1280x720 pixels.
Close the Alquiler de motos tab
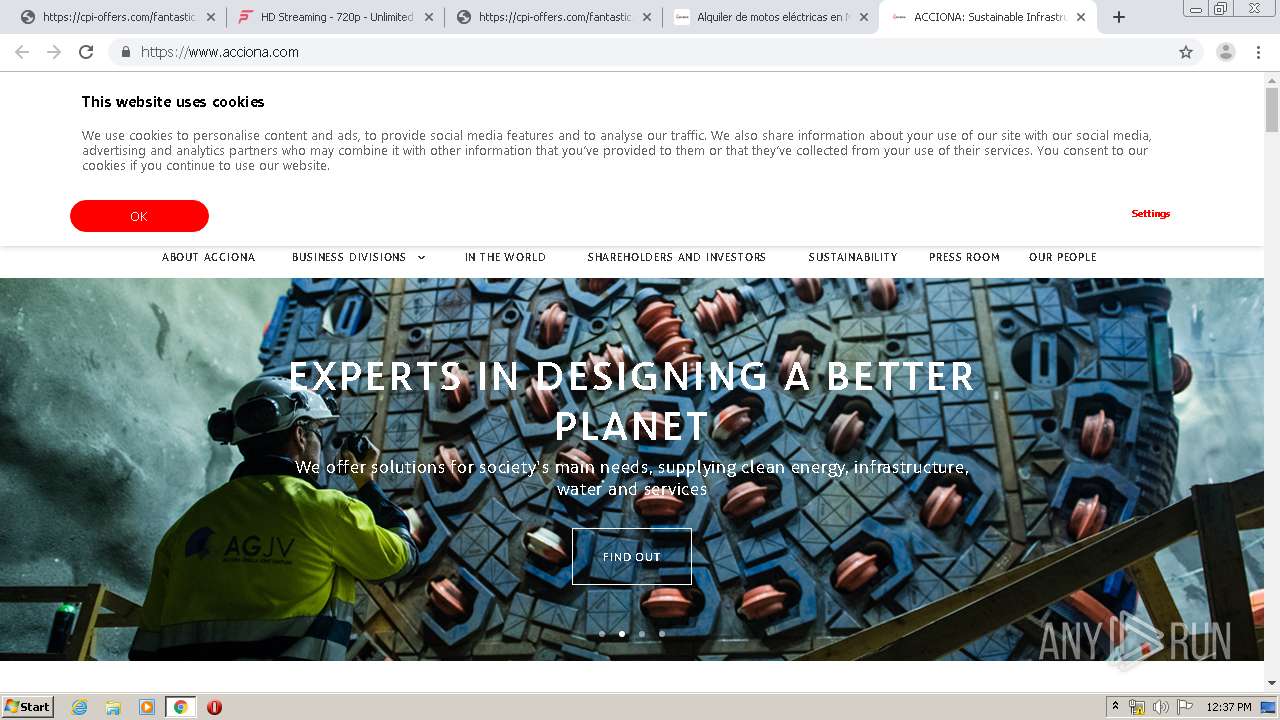[x=864, y=17]
